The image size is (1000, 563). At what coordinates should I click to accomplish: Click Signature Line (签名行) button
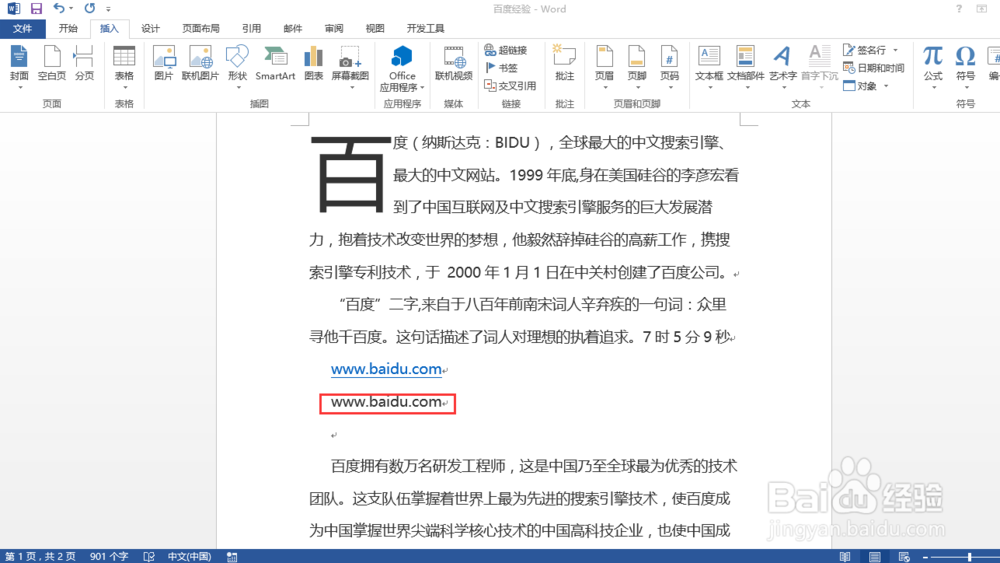865,50
